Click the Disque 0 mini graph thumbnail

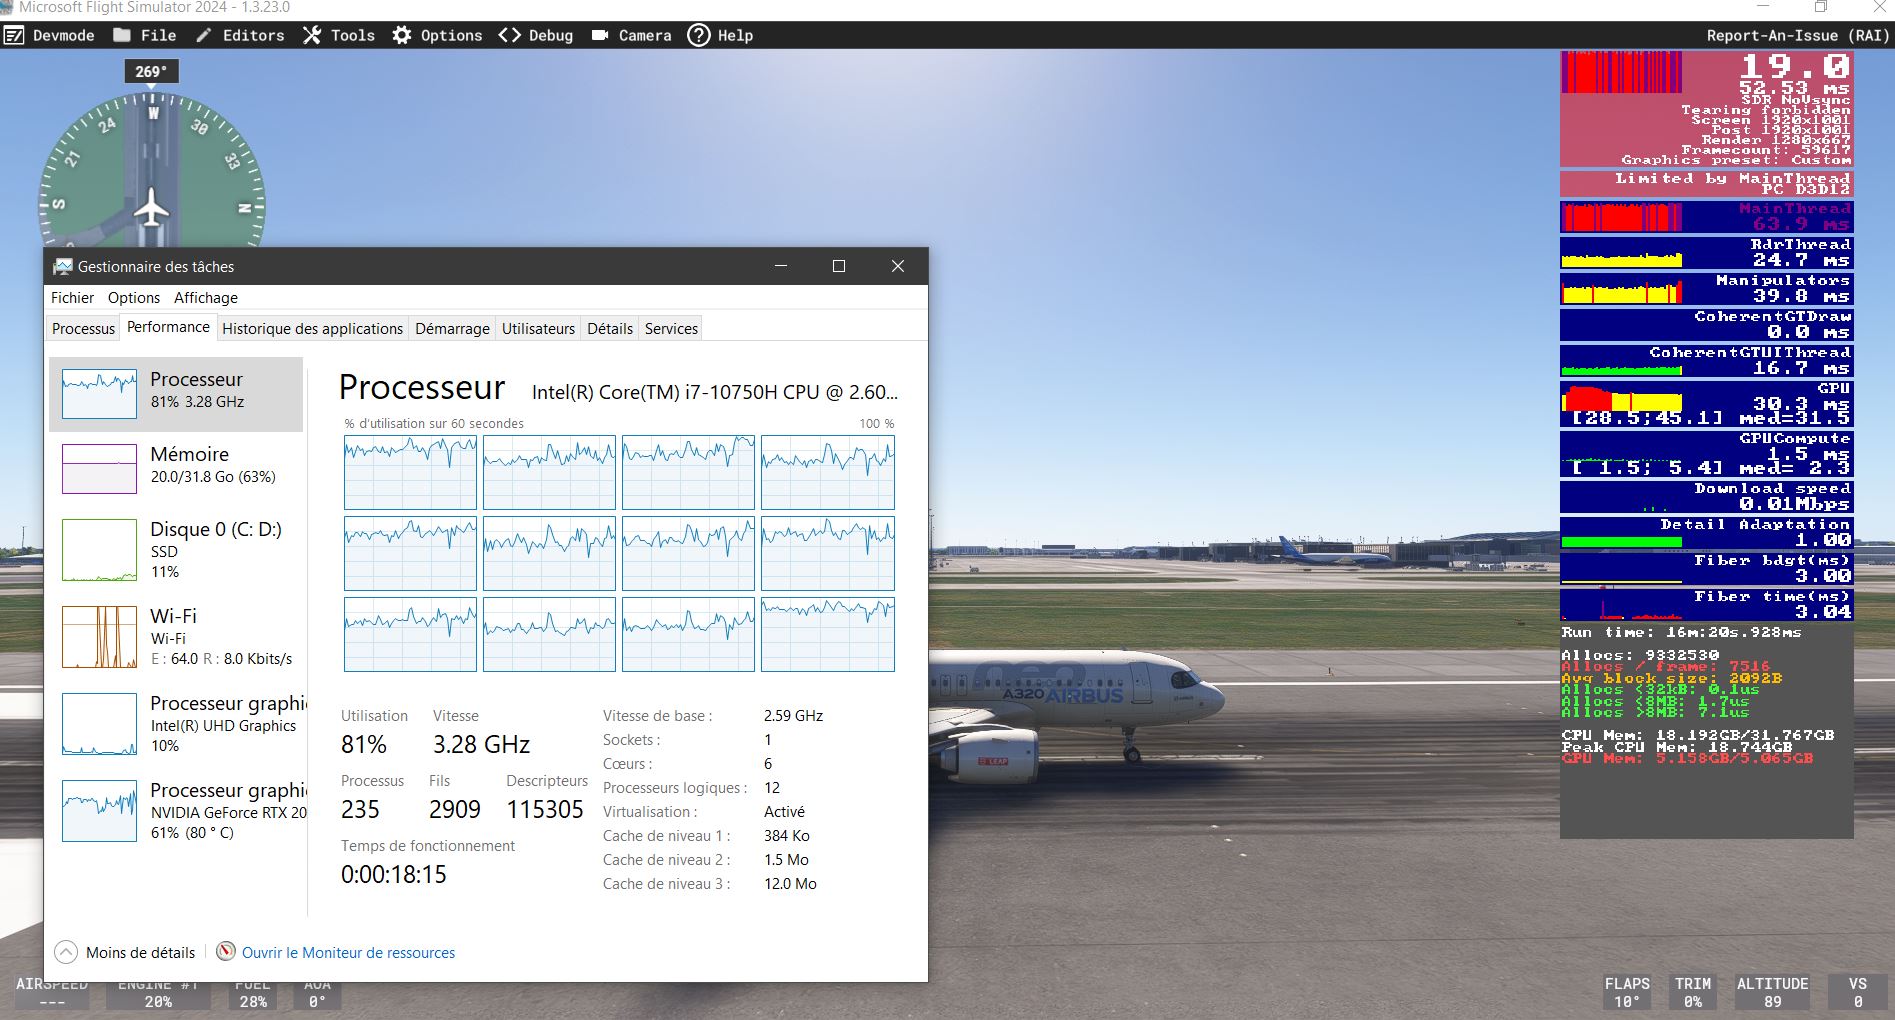(99, 549)
